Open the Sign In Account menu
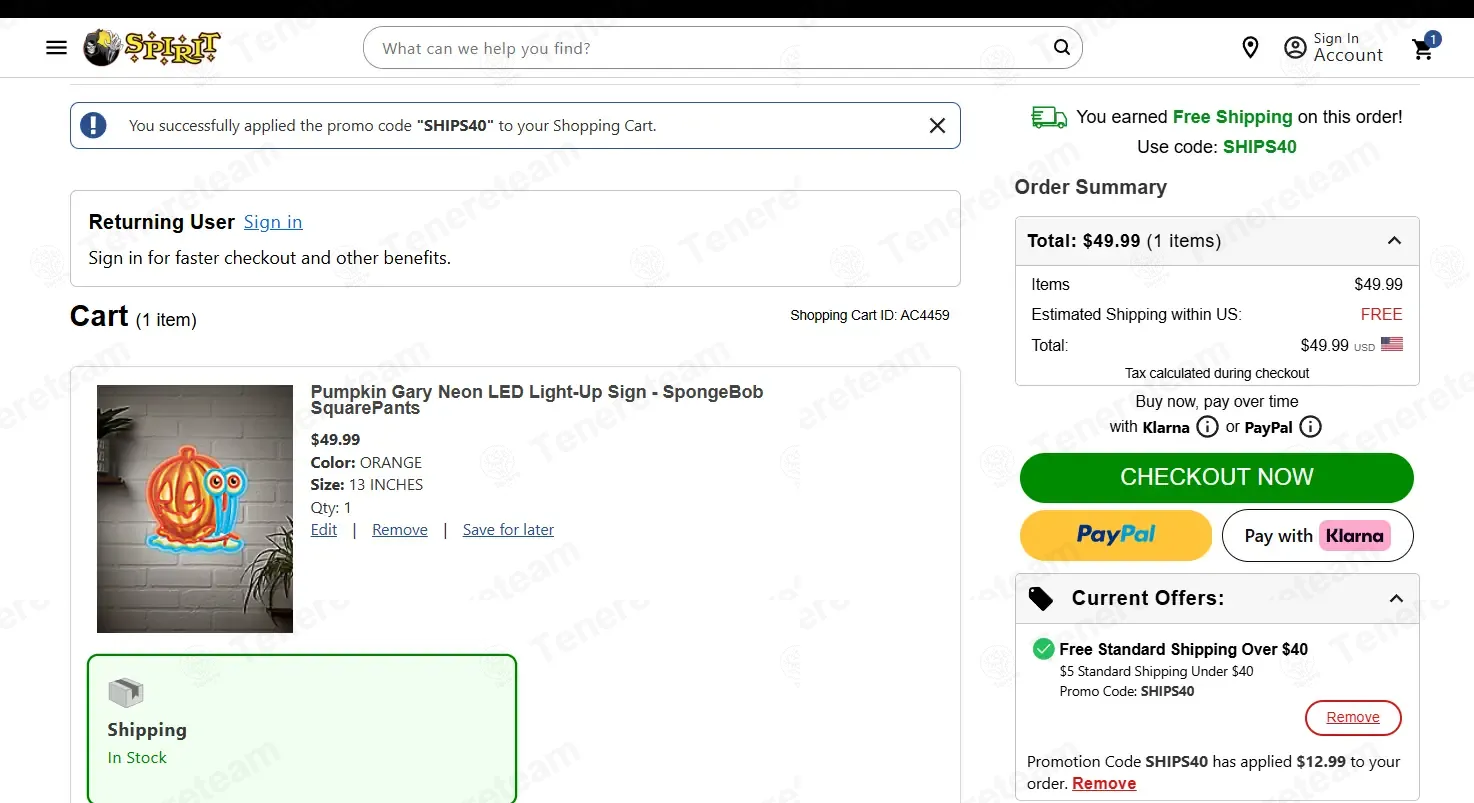Viewport: 1474px width, 803px height. click(1334, 48)
